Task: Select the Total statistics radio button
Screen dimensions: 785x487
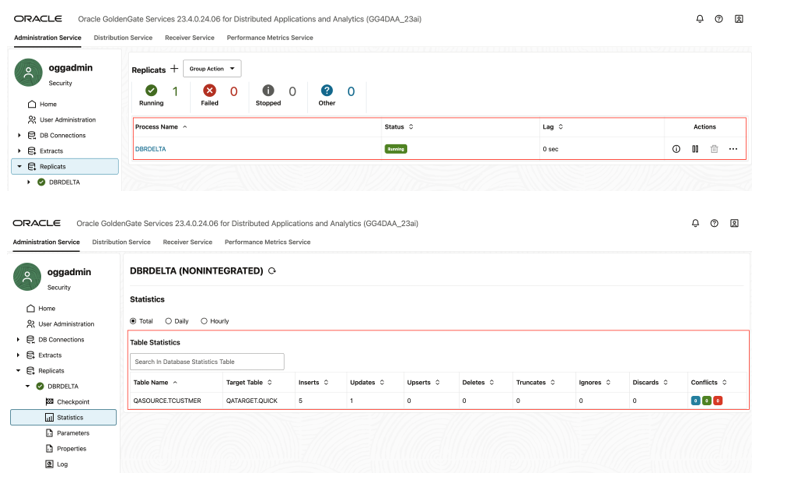Action: 133,321
